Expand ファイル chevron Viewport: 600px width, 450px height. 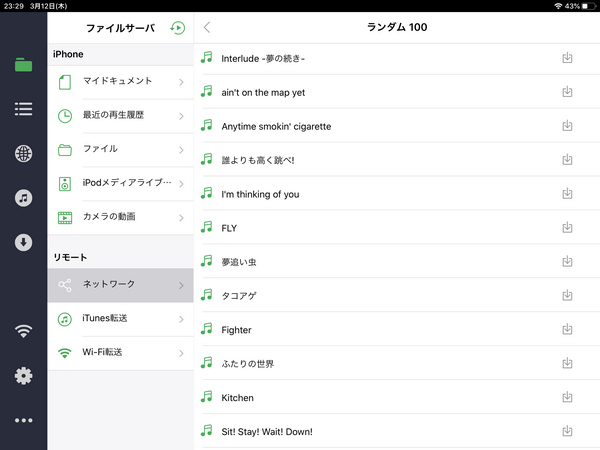click(181, 150)
